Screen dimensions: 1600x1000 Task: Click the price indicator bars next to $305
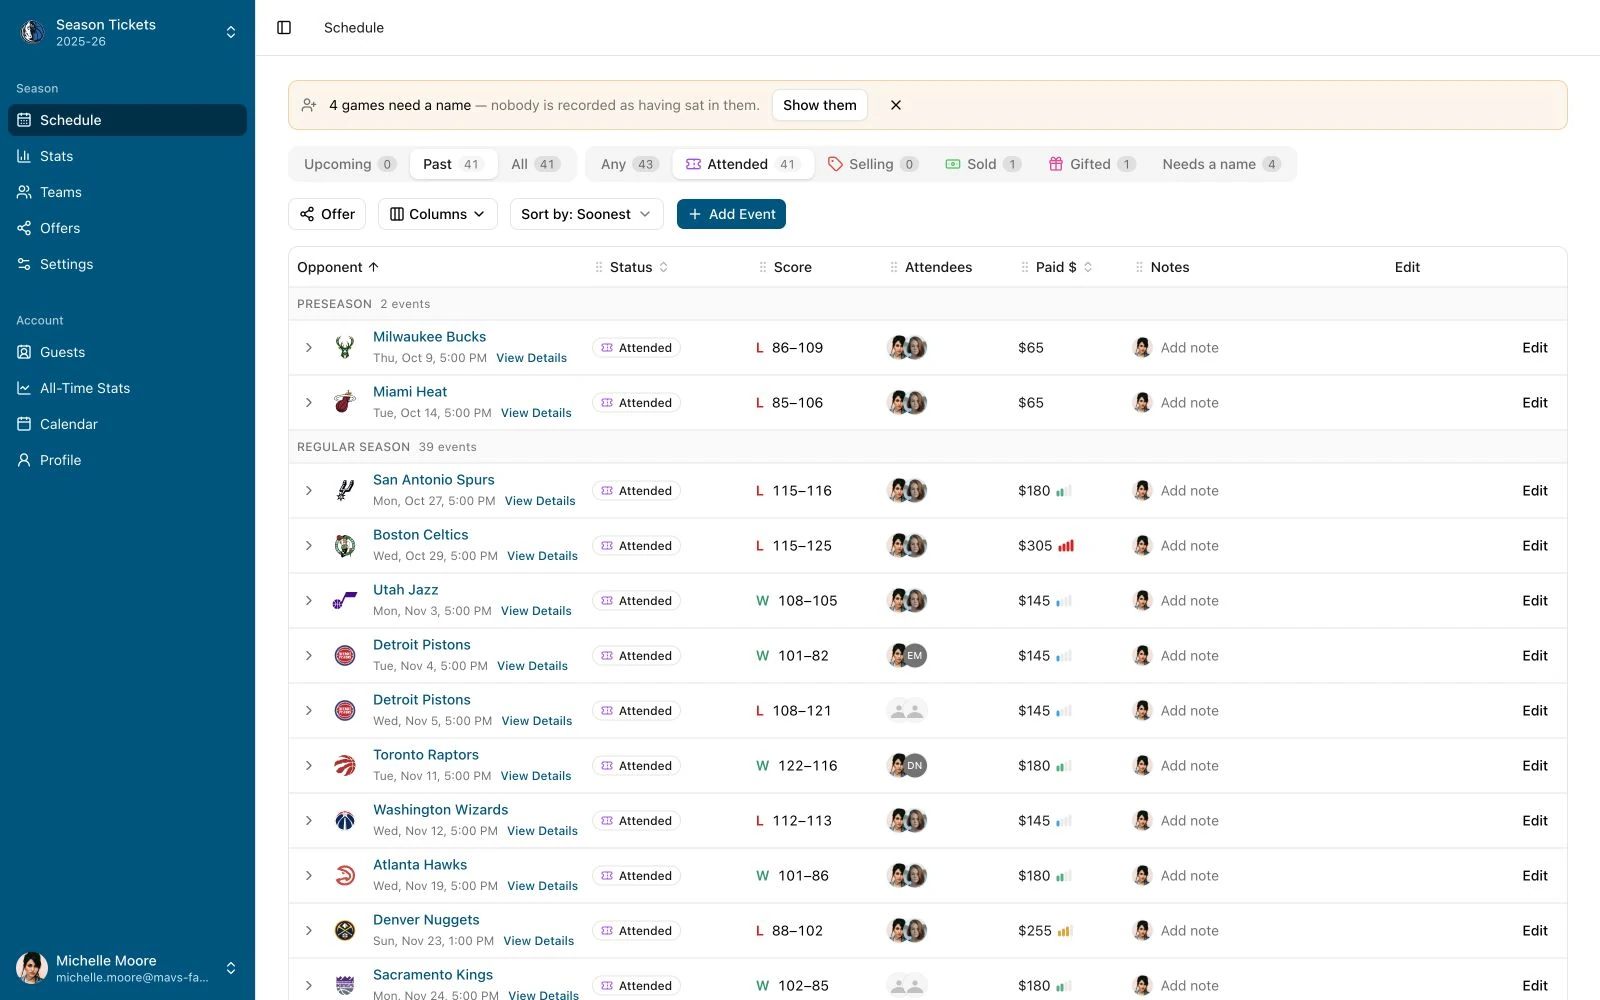(x=1066, y=546)
